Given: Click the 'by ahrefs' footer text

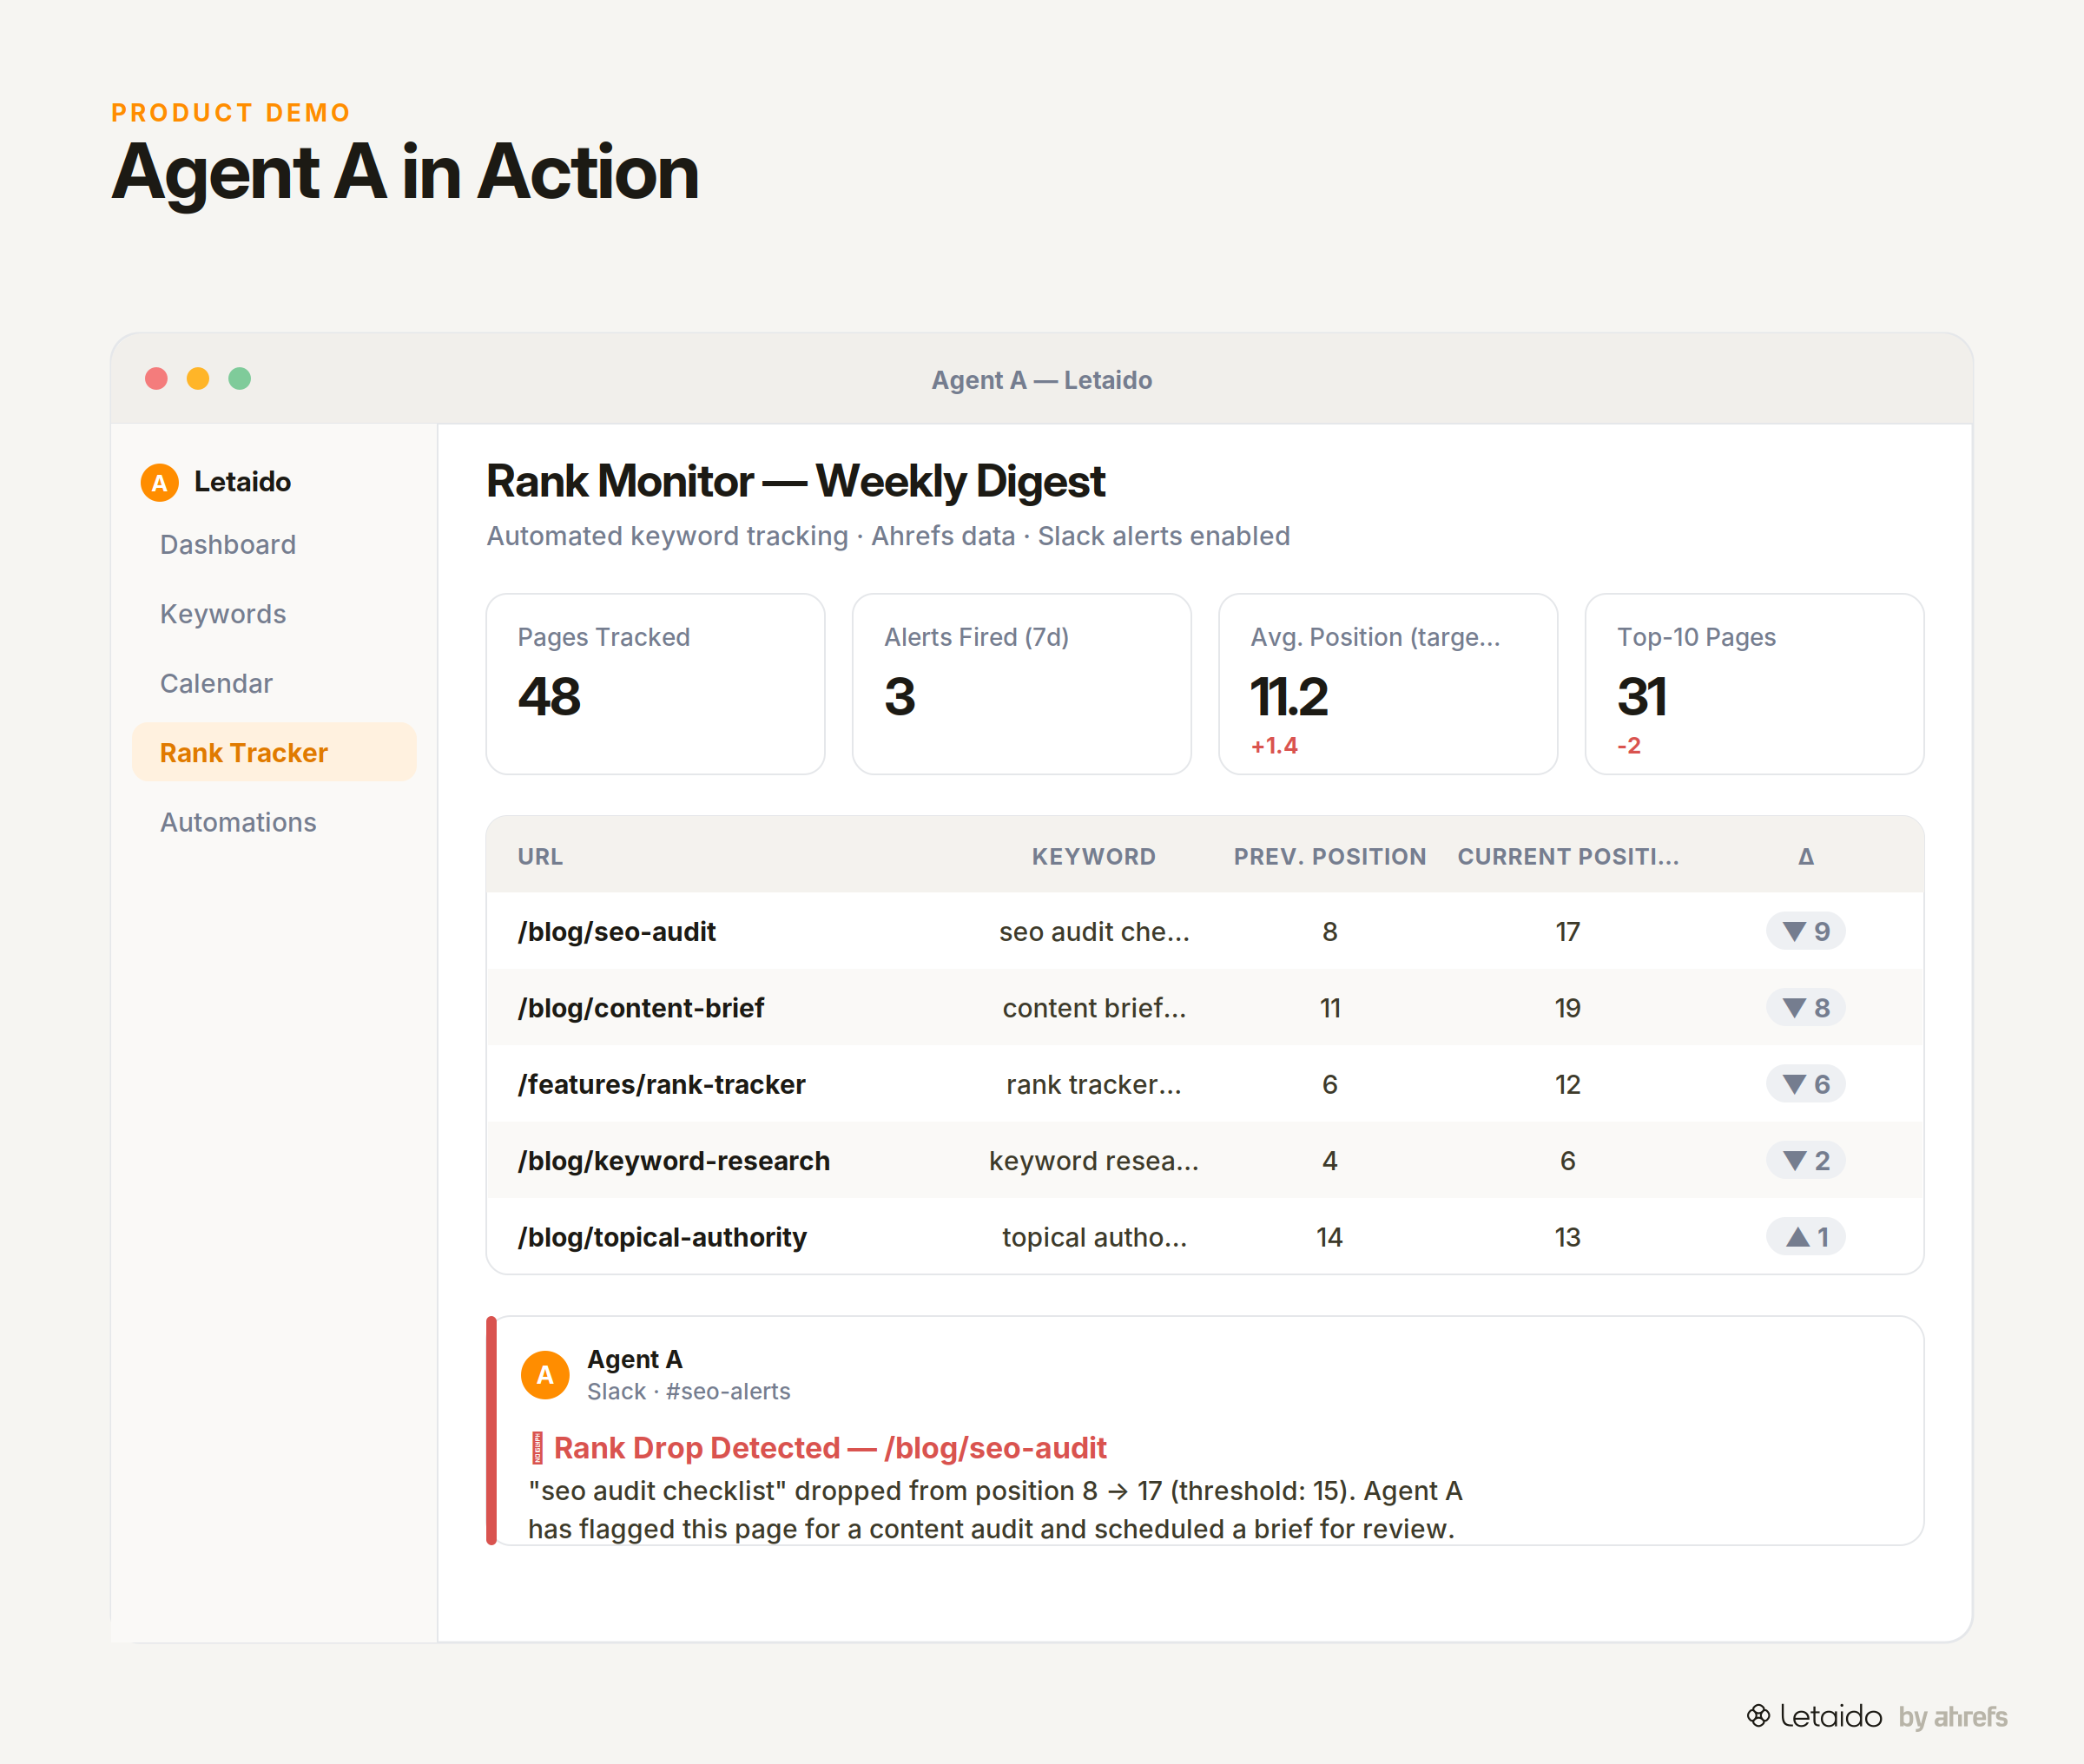Looking at the screenshot, I should coord(1953,1717).
